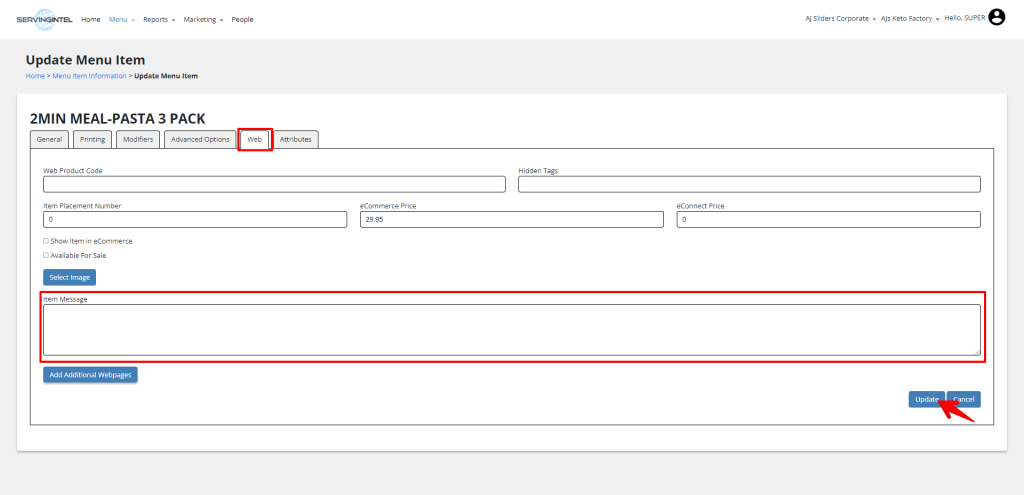Focus the eCommerce Price field

511,219
